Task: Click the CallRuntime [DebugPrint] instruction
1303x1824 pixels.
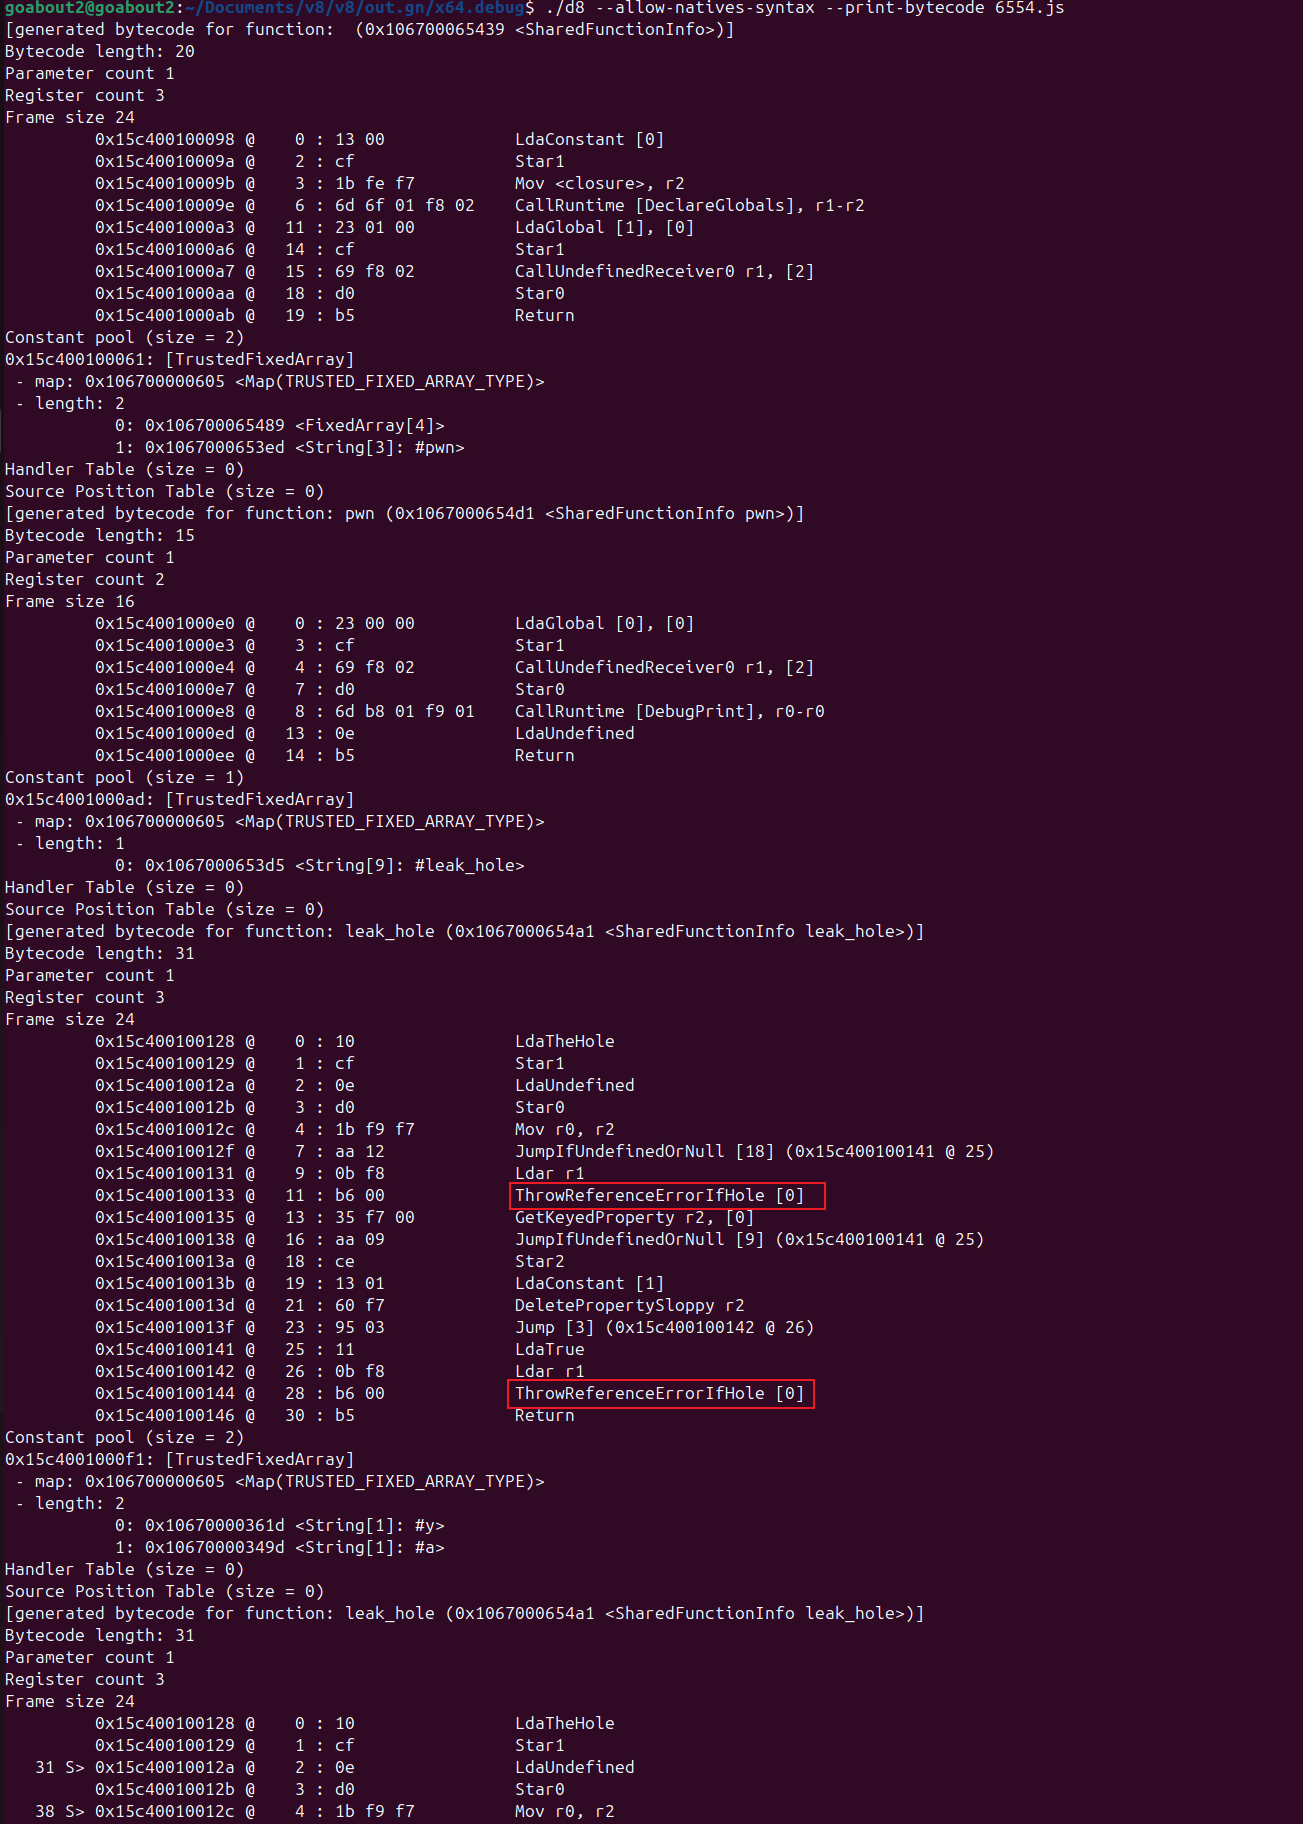Action: (x=670, y=711)
